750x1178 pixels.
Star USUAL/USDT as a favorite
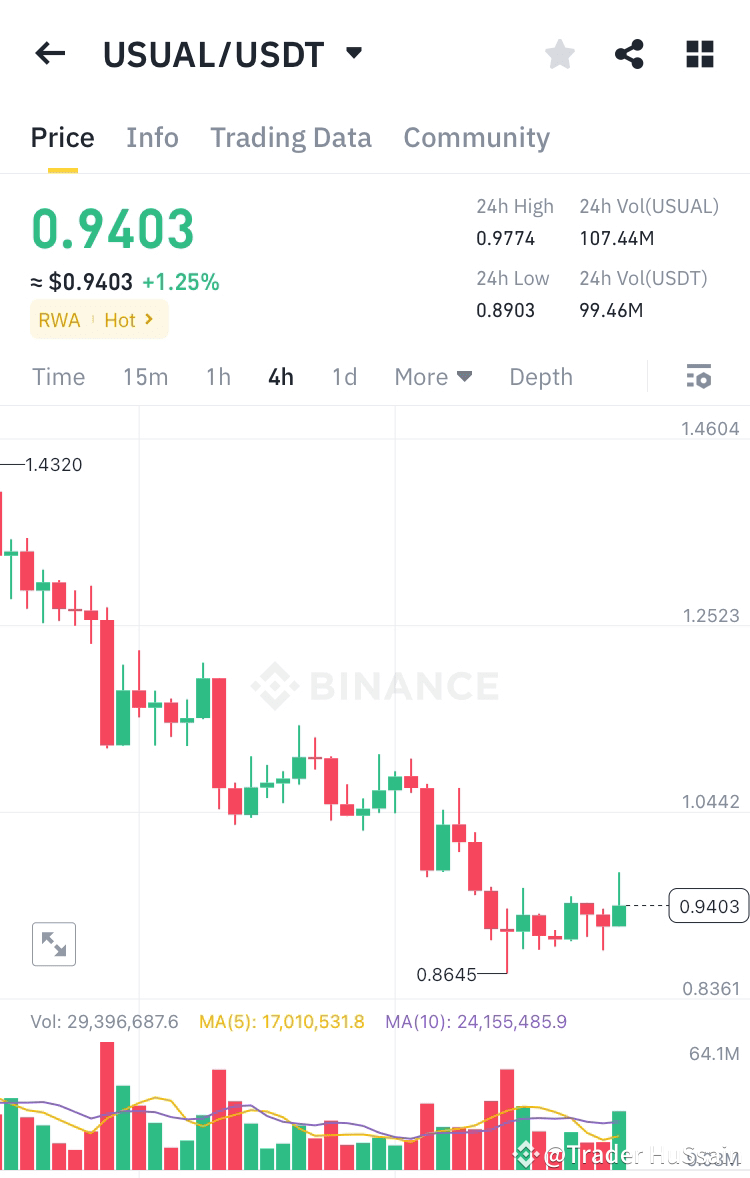tap(559, 54)
